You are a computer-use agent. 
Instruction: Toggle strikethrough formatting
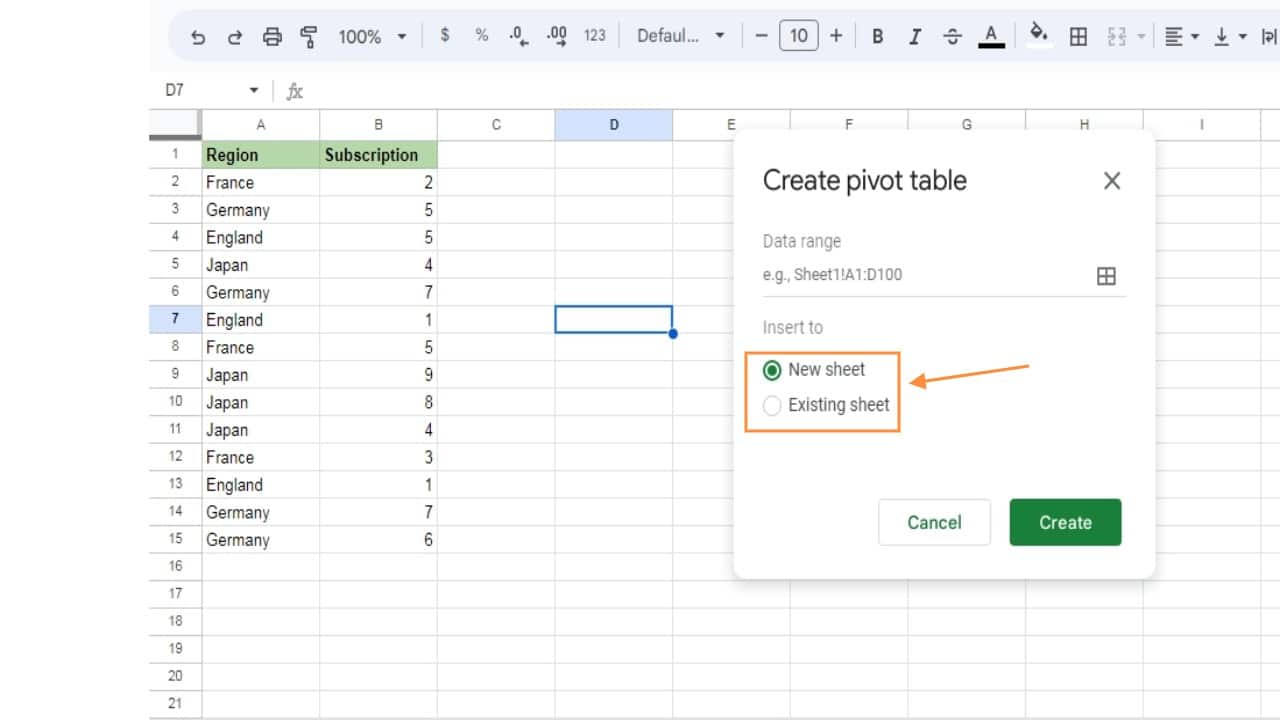click(x=952, y=36)
